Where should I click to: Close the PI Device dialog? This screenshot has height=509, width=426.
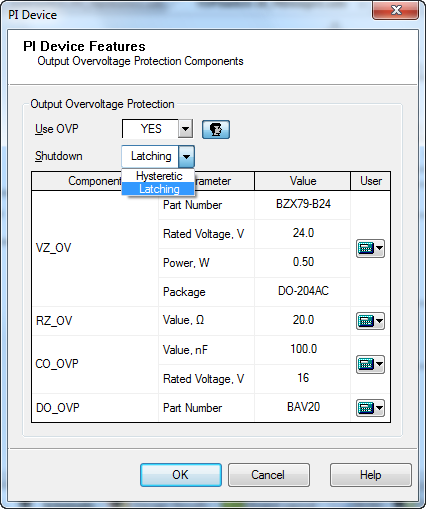tap(396, 10)
